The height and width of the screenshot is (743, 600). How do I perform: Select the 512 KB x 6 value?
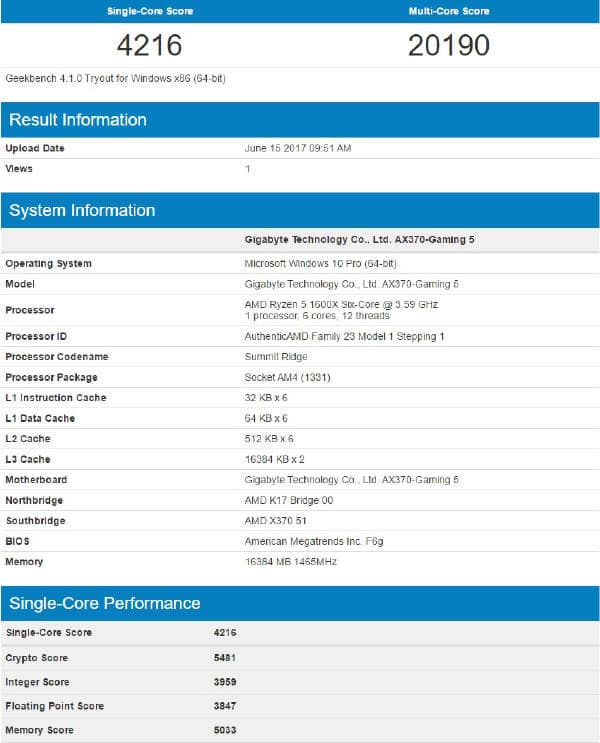coord(269,439)
